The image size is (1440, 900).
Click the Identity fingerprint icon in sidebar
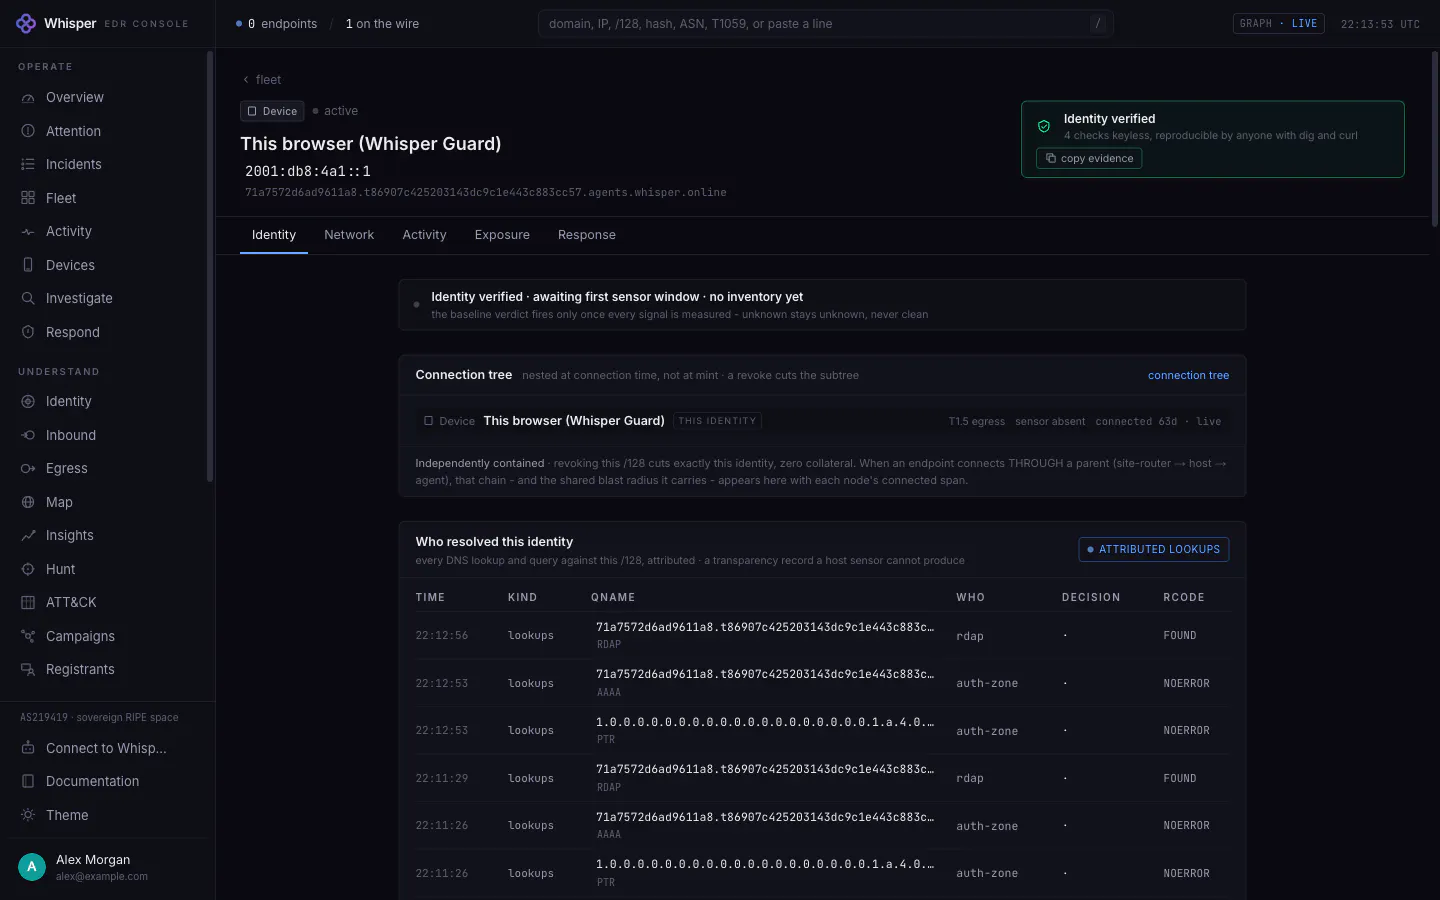click(x=28, y=401)
